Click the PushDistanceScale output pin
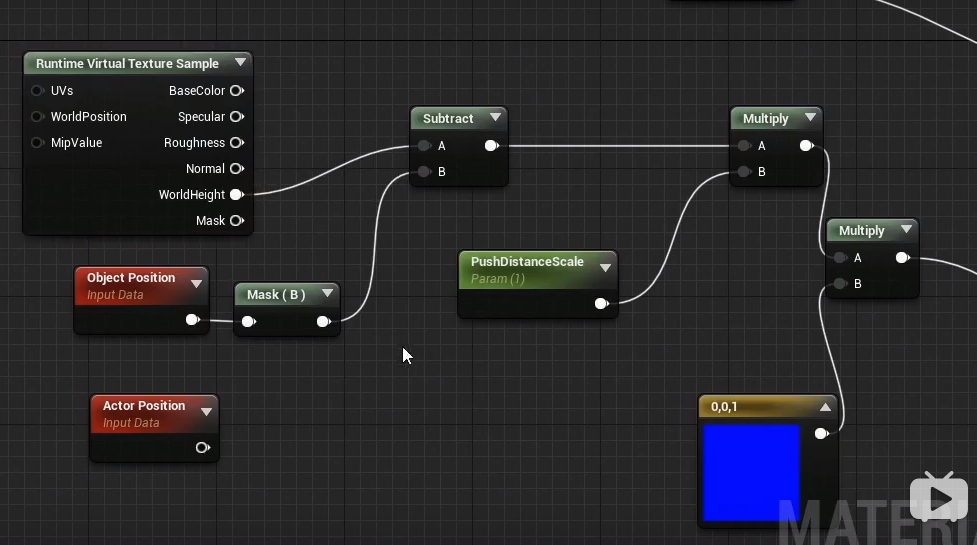 click(601, 304)
